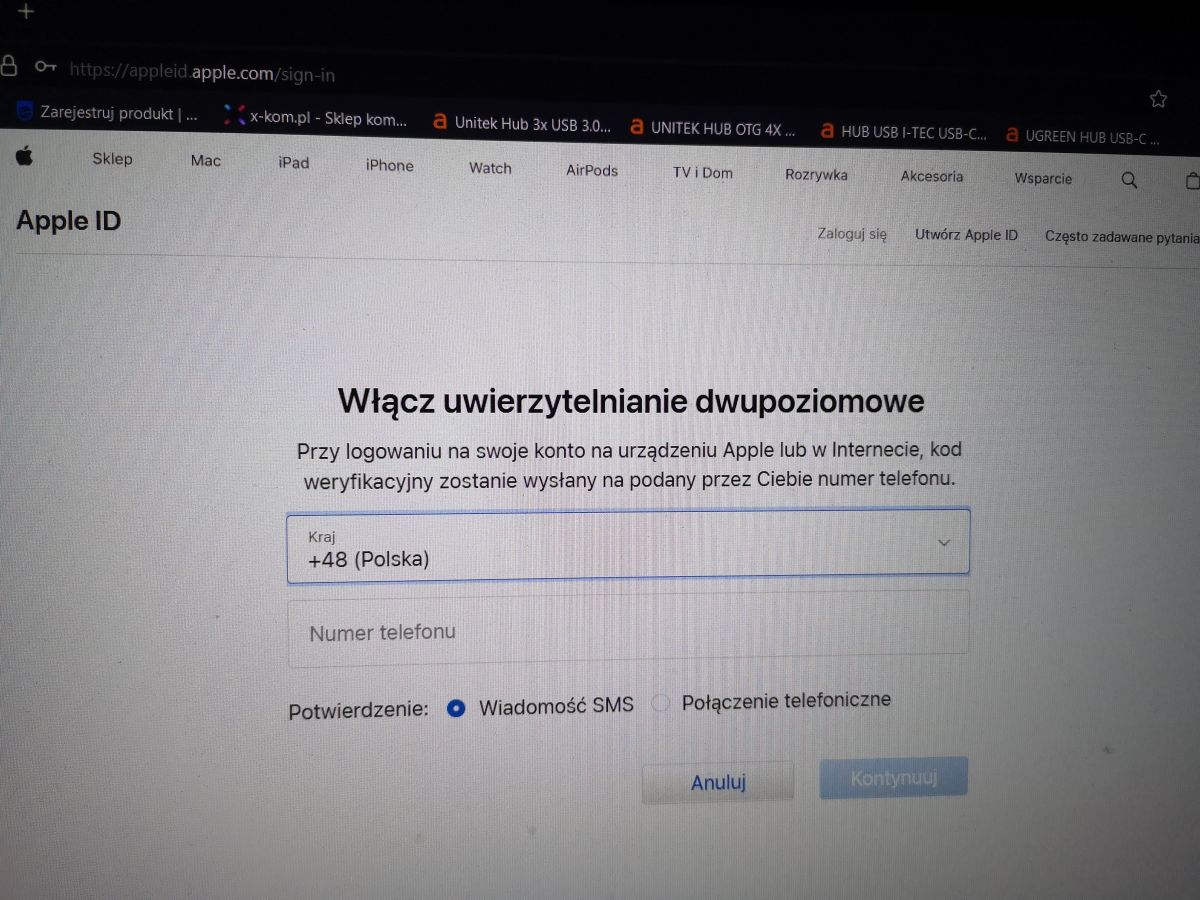Open the iPhone menu

pos(389,165)
